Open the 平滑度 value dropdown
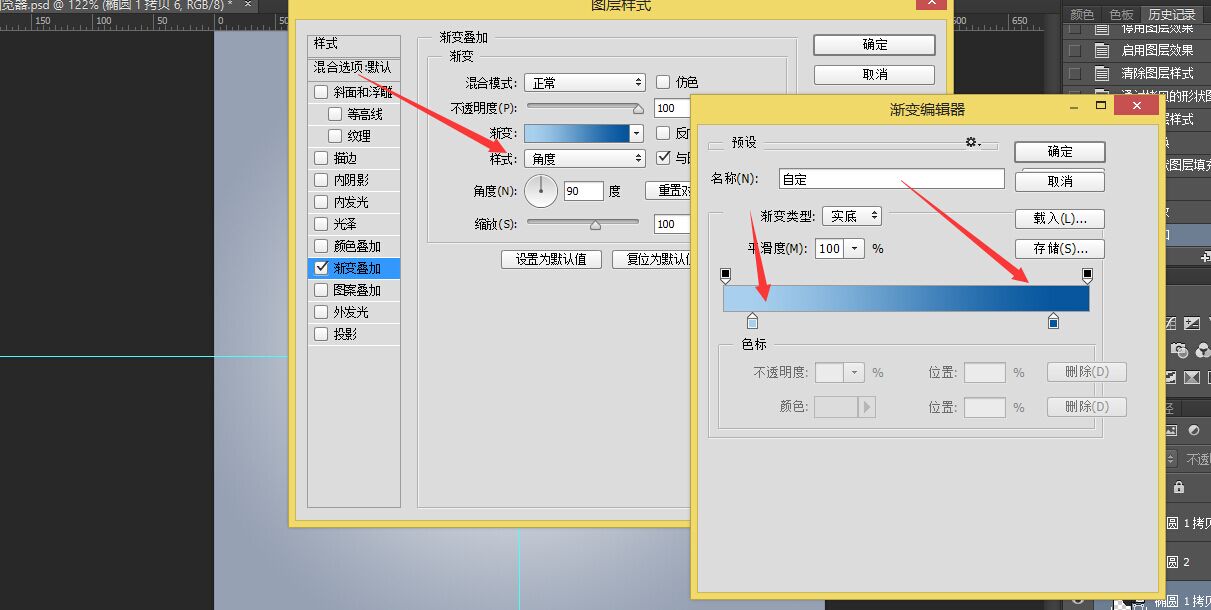Viewport: 1211px width, 610px height. pos(853,248)
